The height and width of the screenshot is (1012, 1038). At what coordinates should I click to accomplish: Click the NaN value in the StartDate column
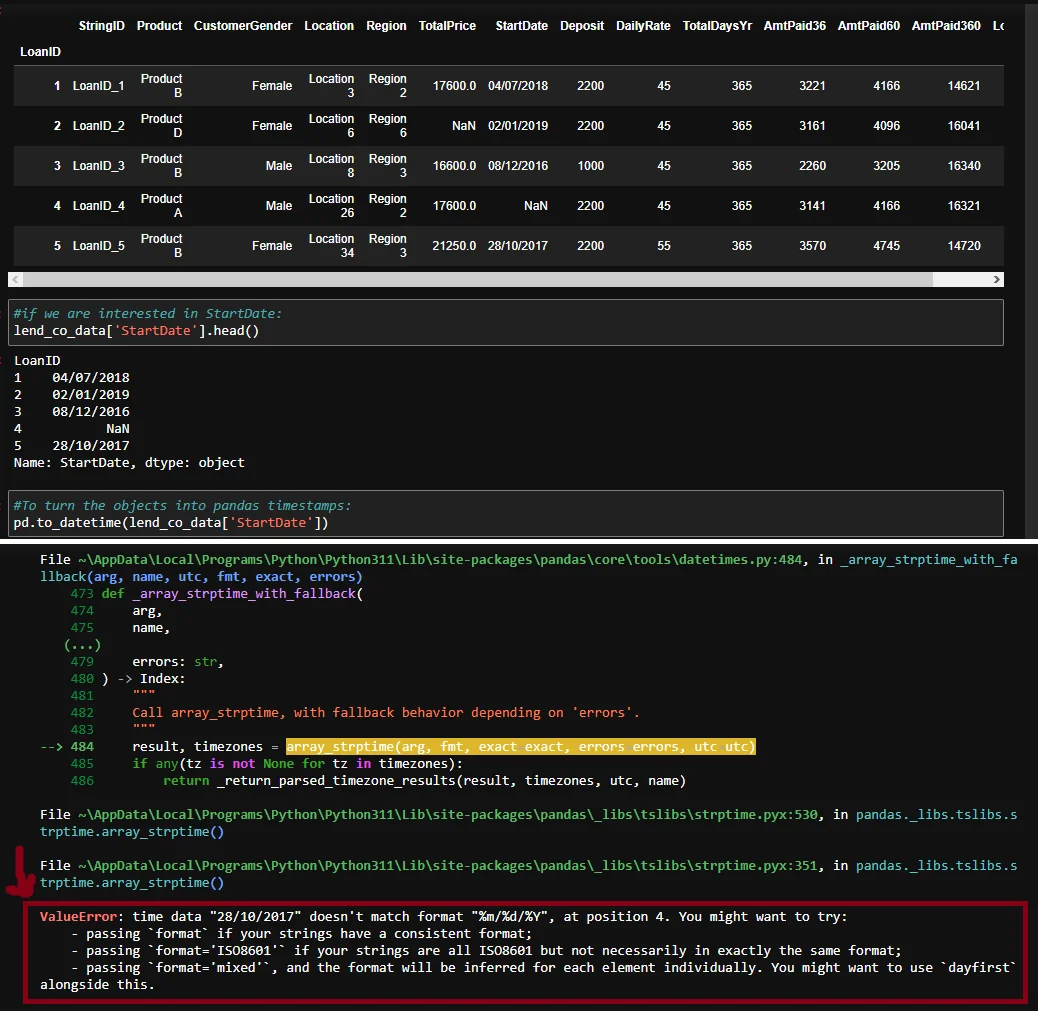tap(535, 206)
